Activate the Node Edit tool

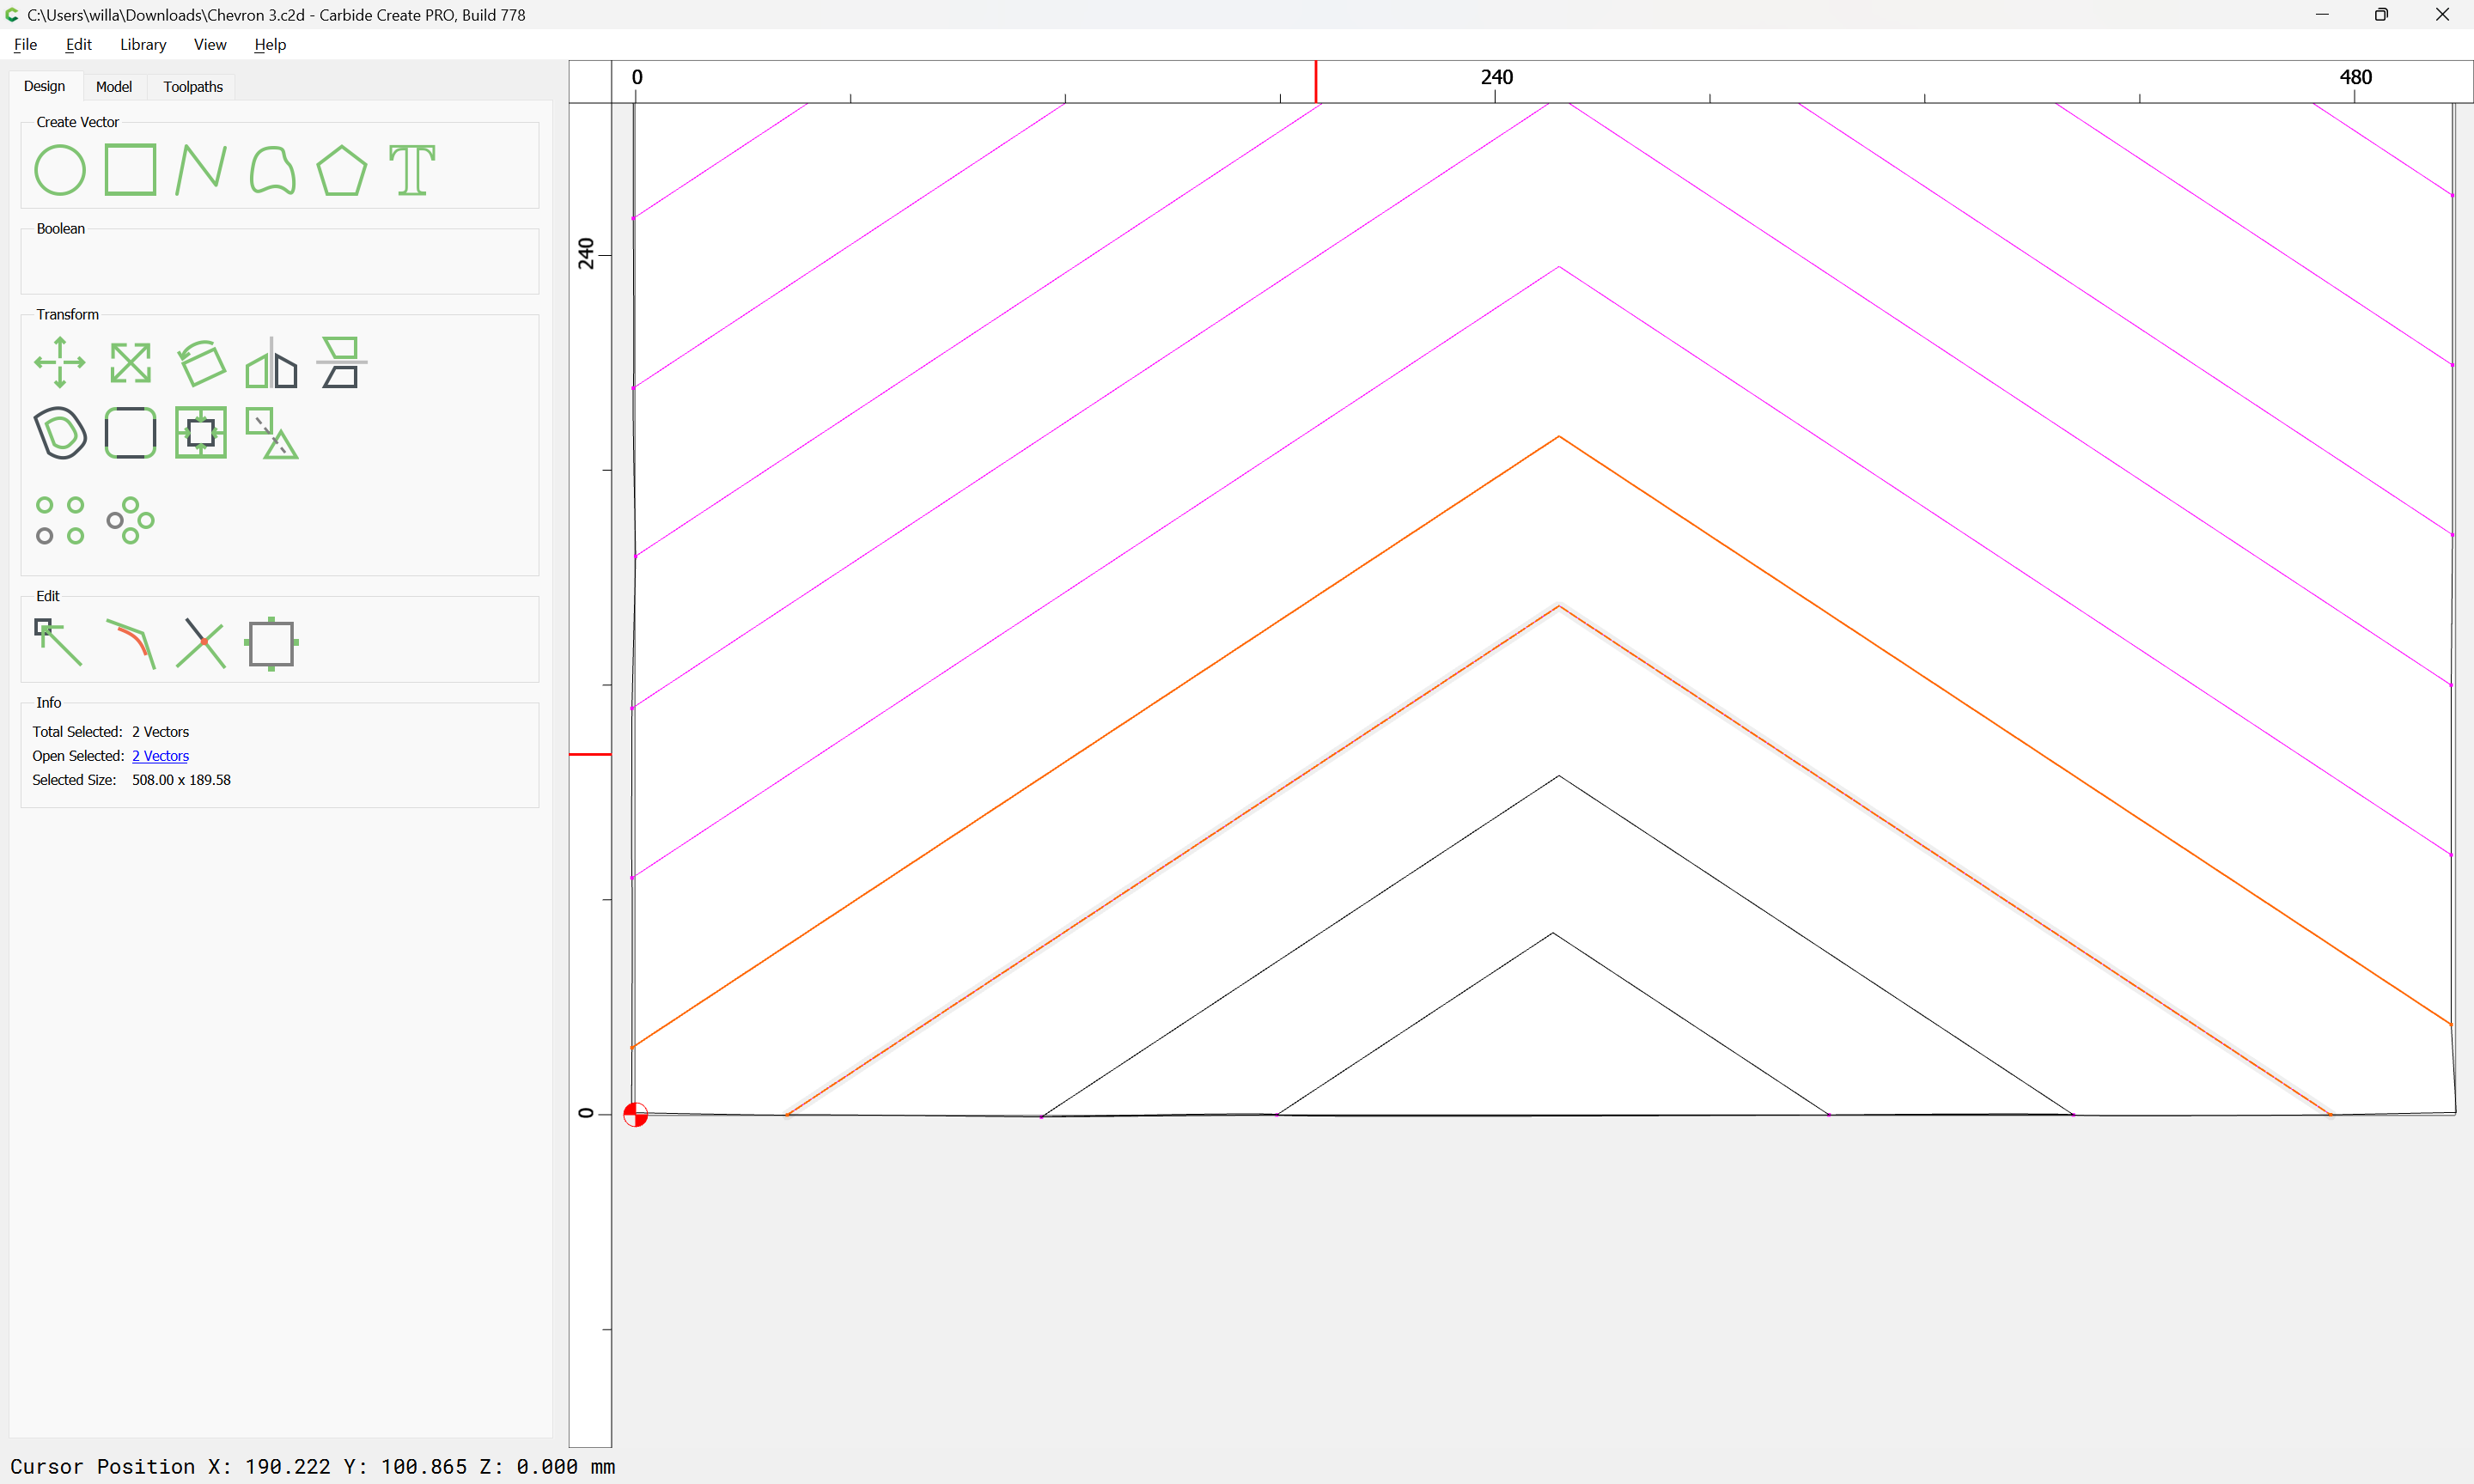pos(60,643)
